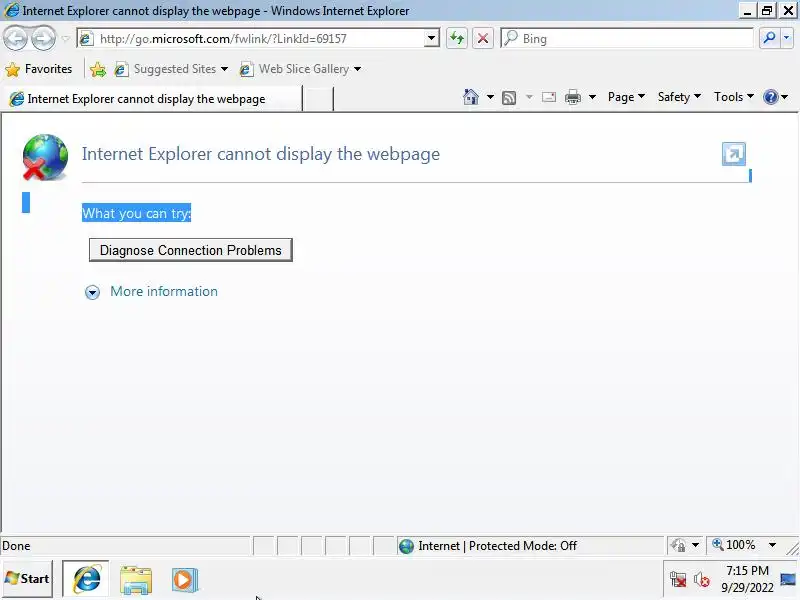Screen dimensions: 800x600
Task: Click the More information link
Action: coord(164,291)
